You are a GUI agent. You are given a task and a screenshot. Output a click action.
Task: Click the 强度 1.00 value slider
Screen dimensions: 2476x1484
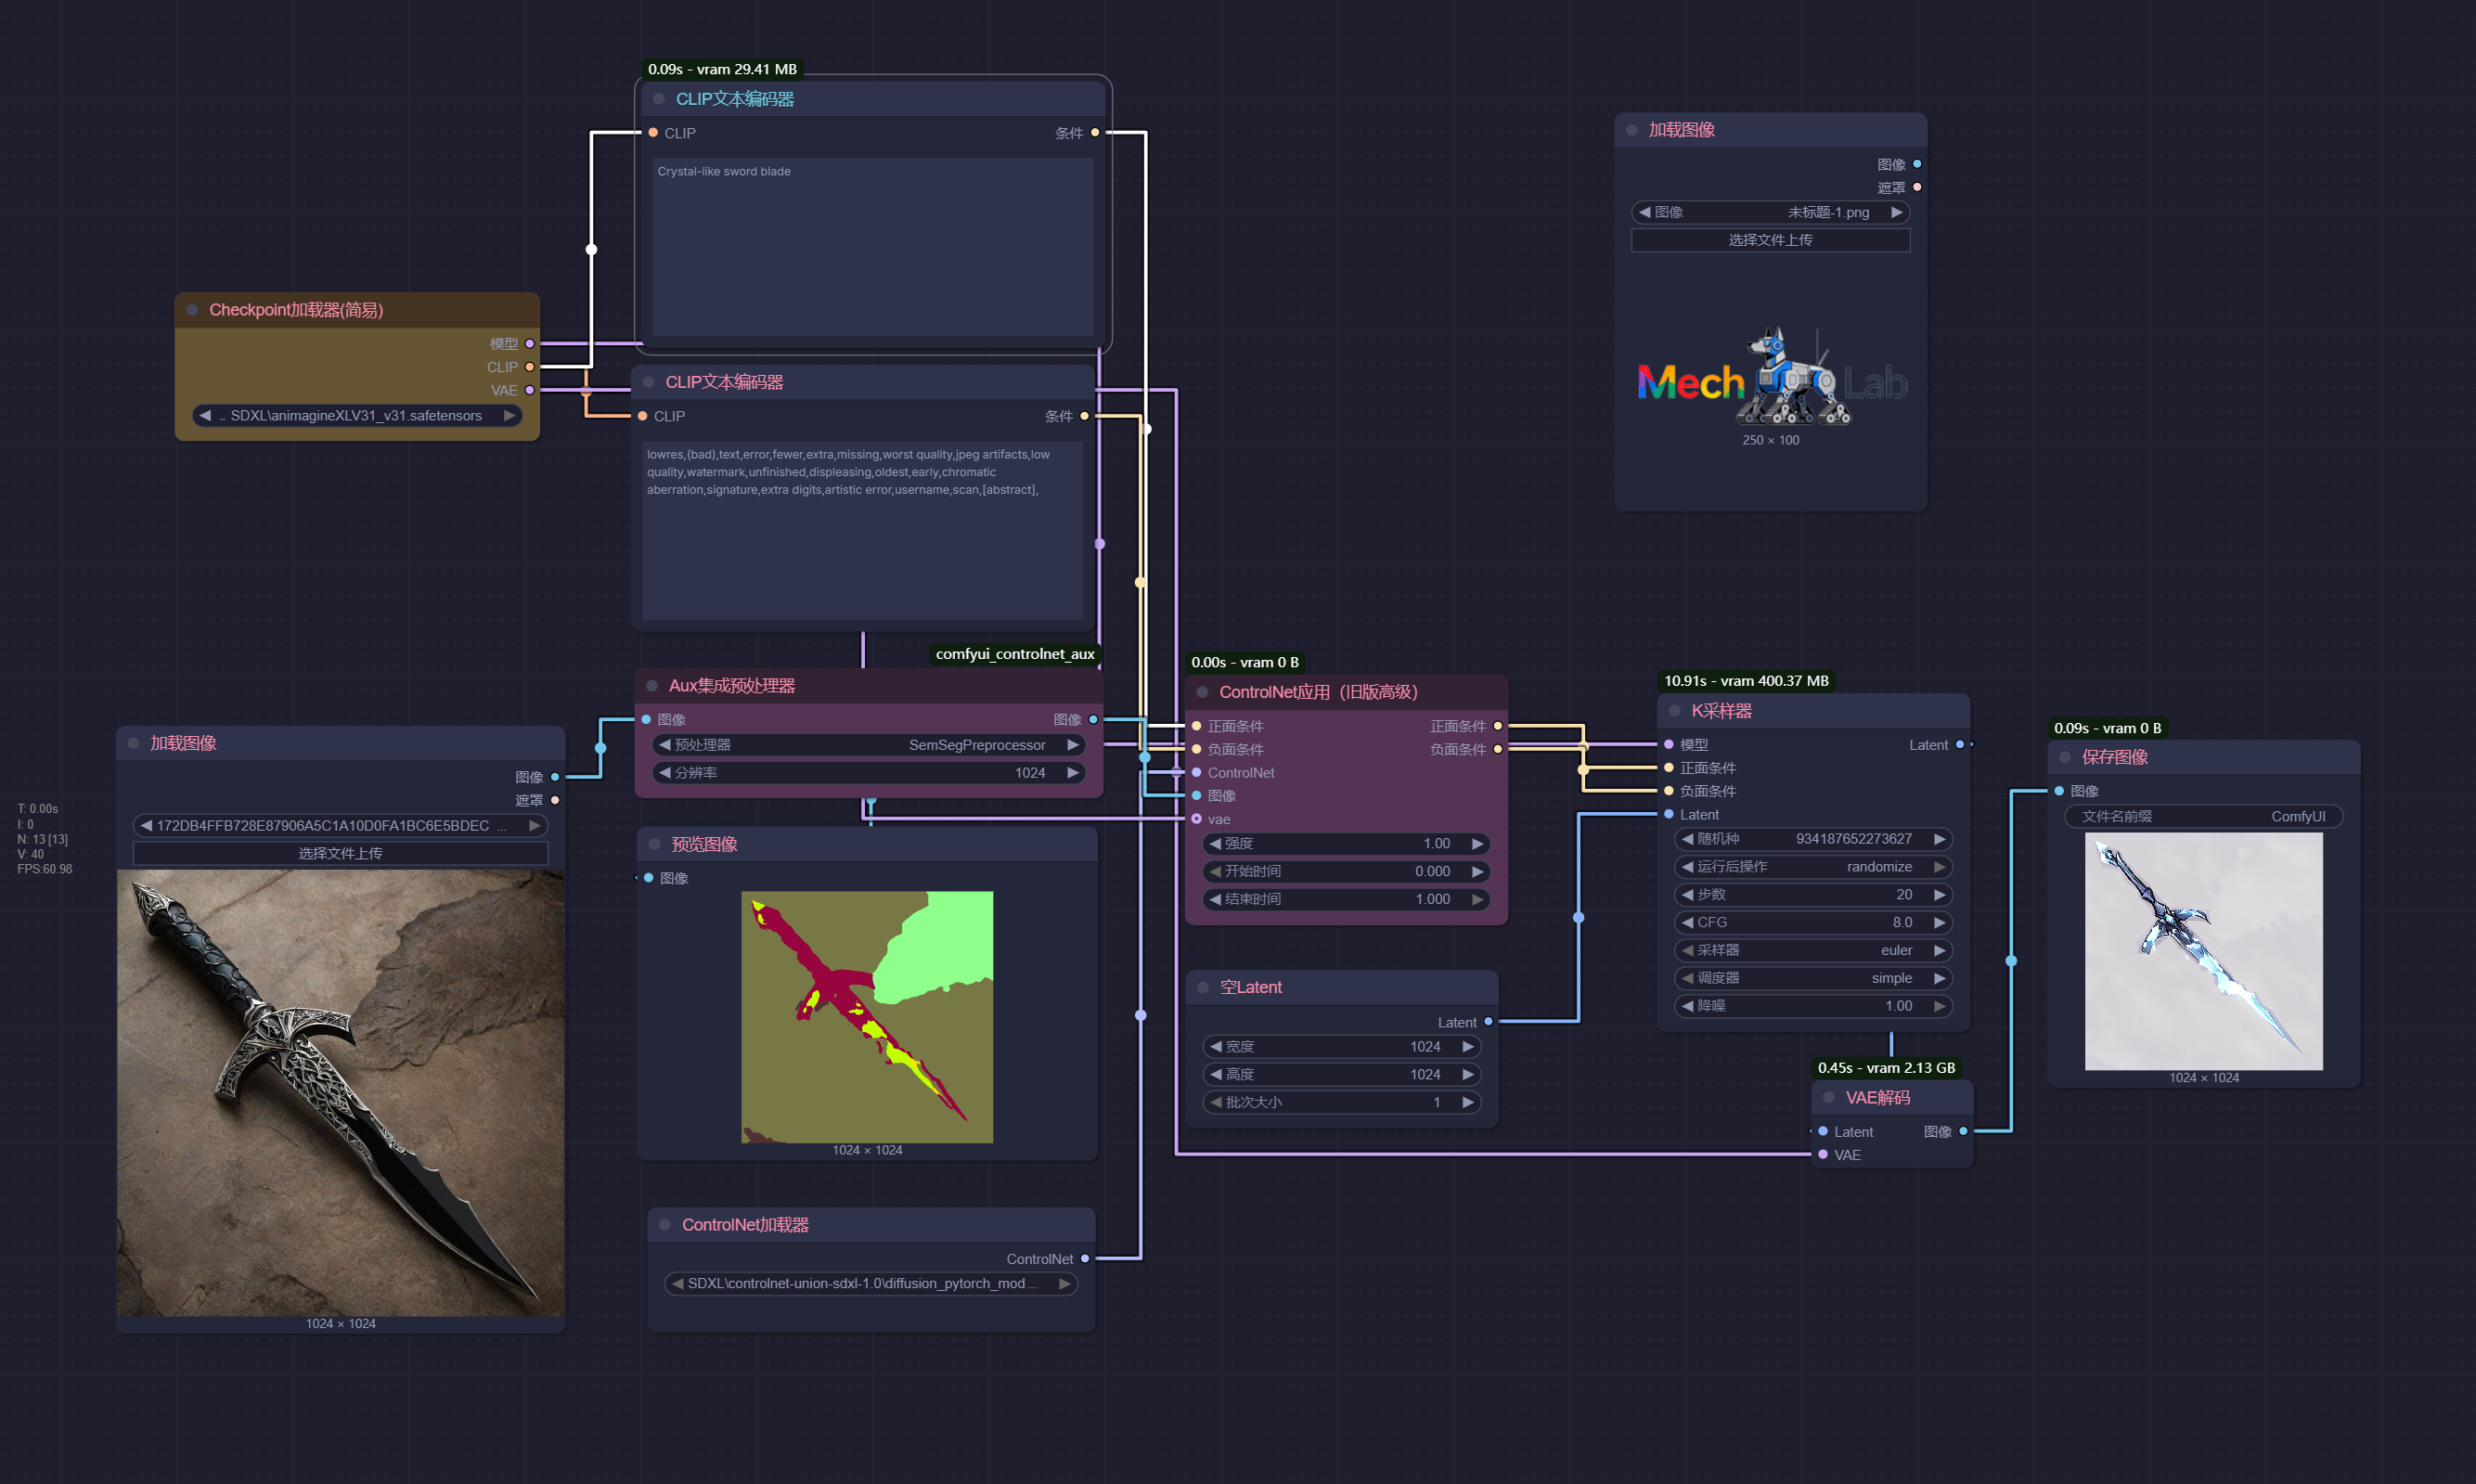point(1344,844)
